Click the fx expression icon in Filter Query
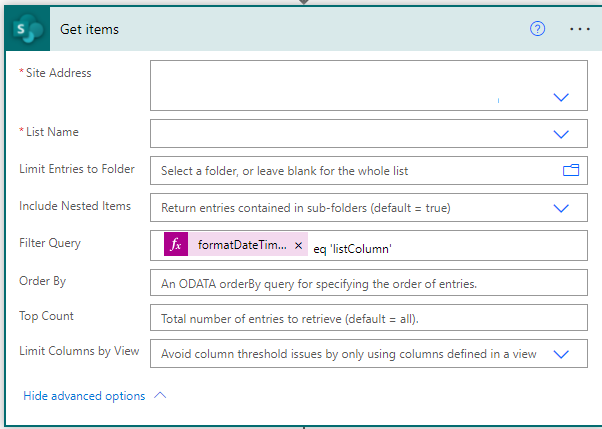602x429 pixels. tap(176, 244)
